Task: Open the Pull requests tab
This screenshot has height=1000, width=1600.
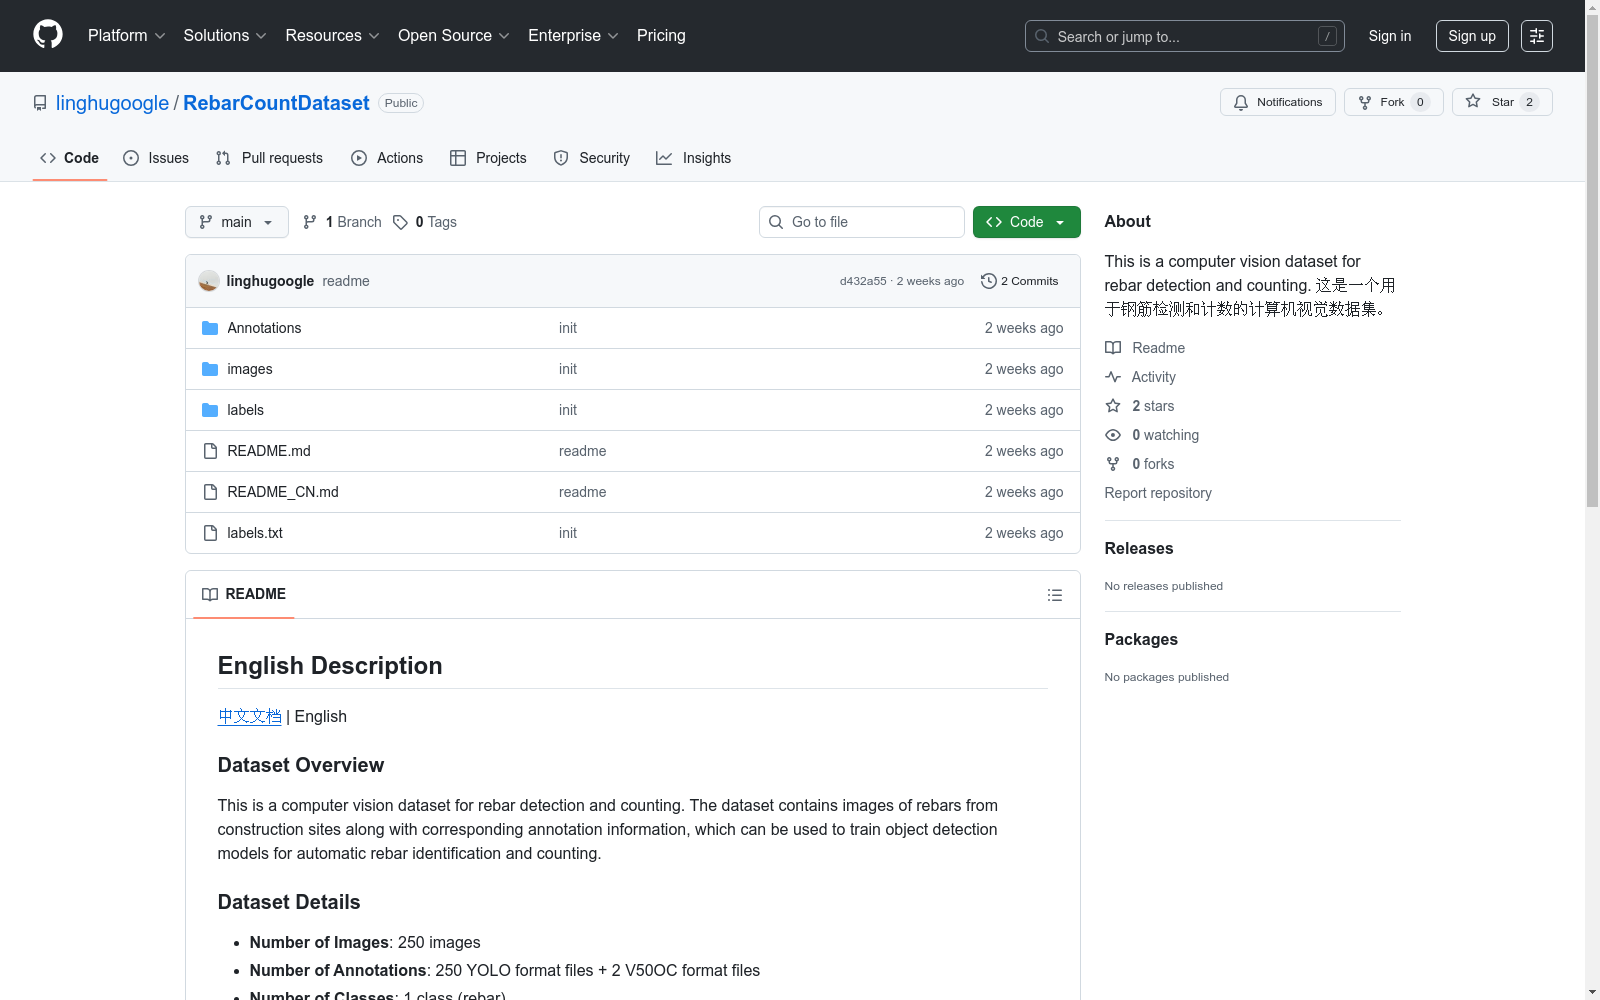Action: (x=269, y=158)
